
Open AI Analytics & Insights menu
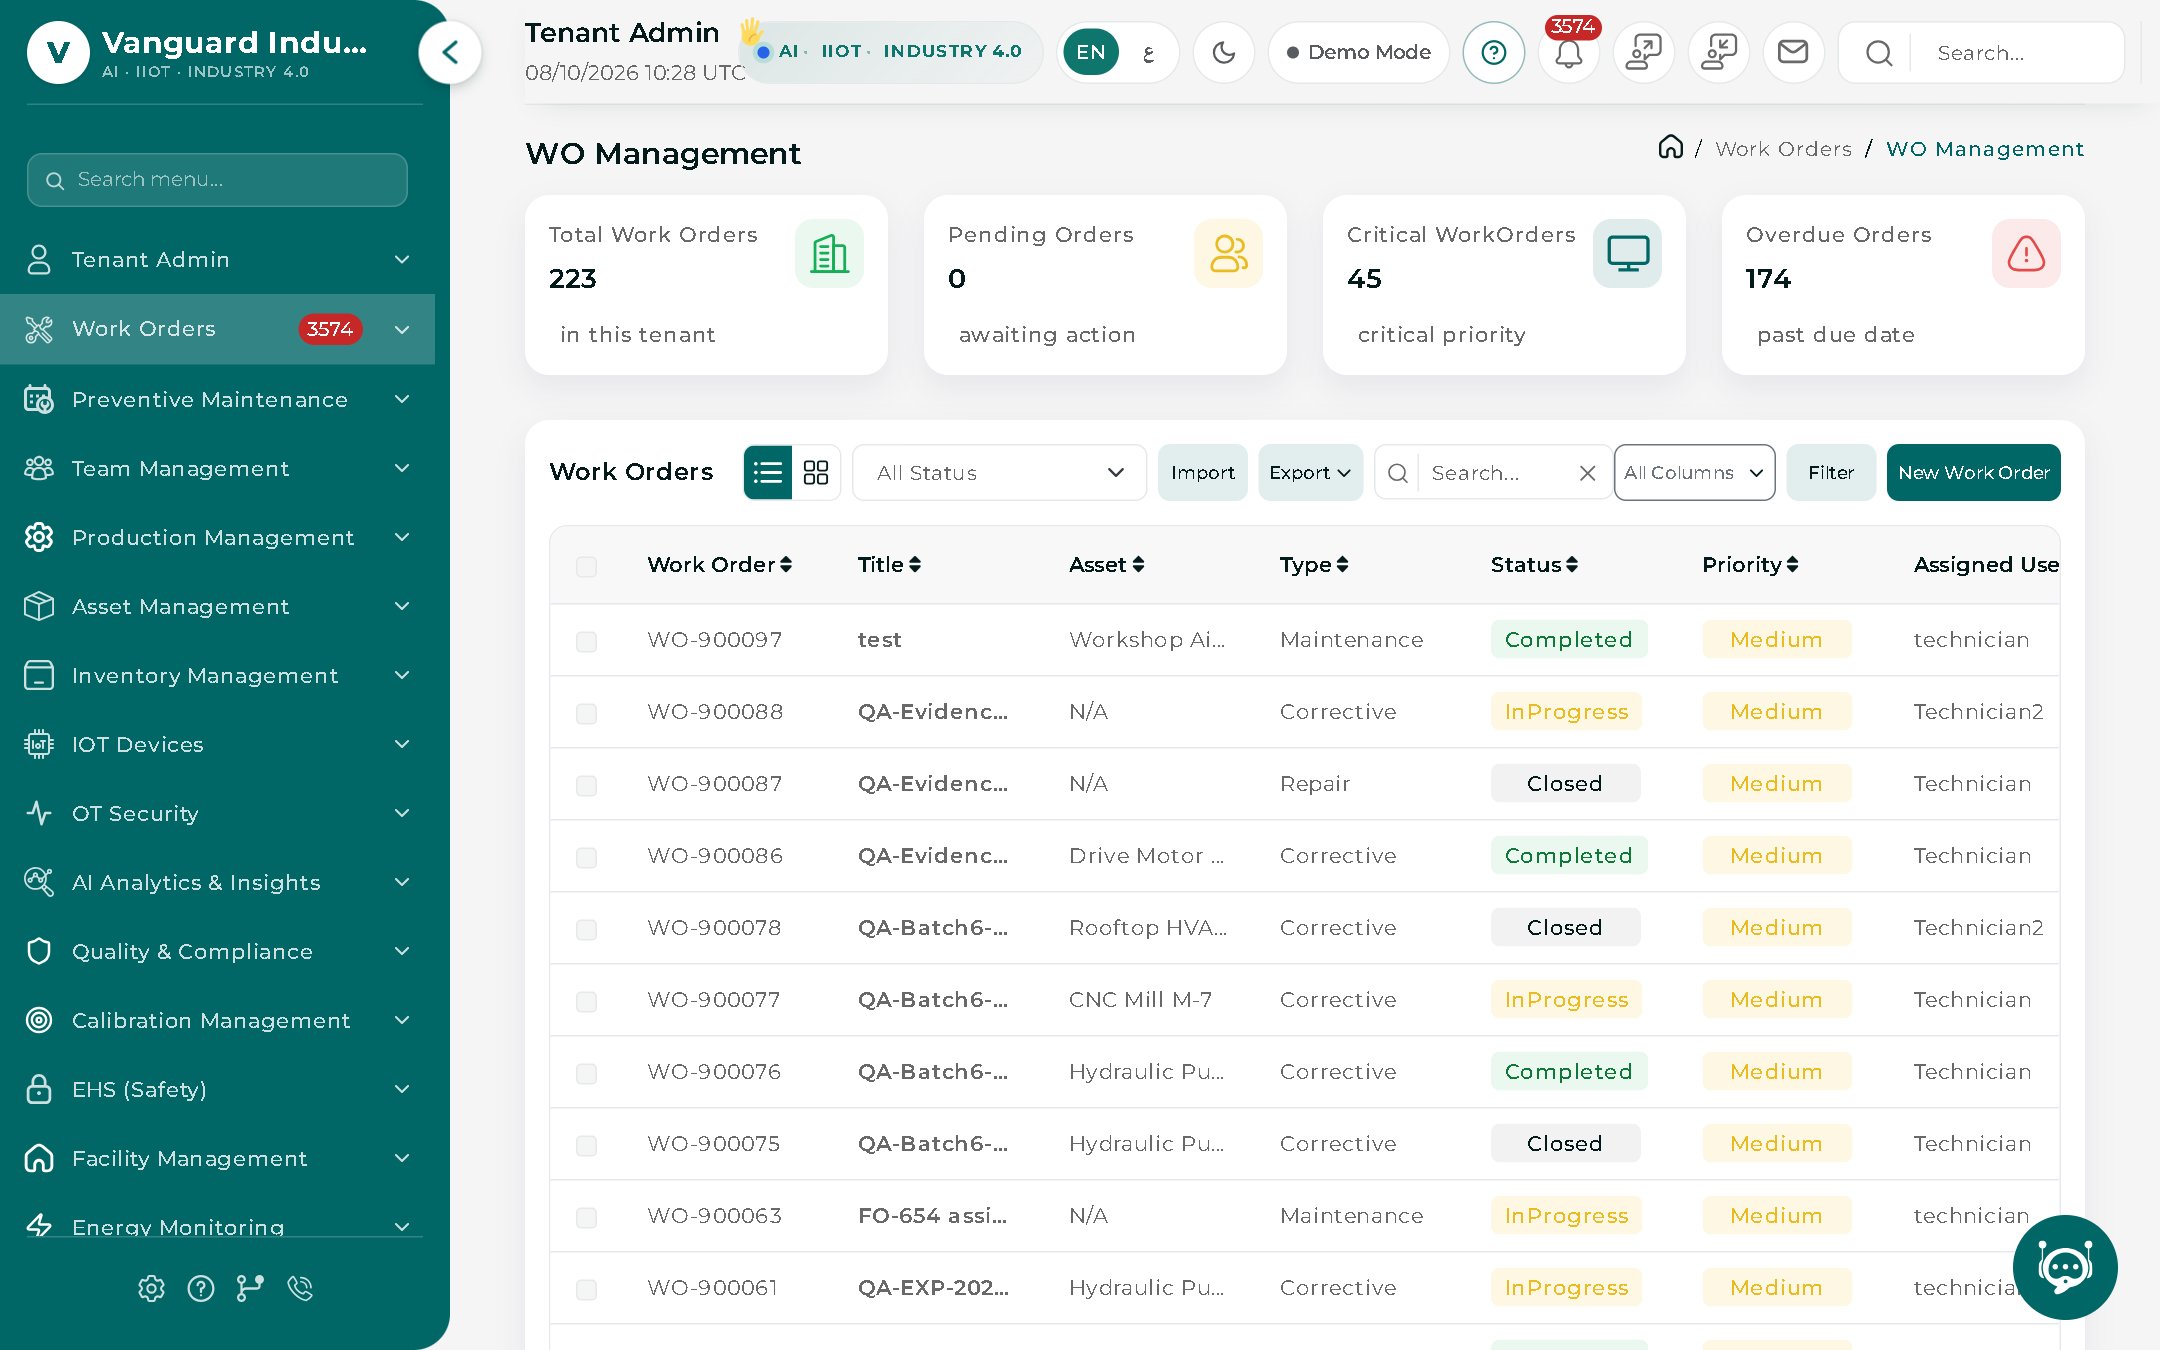(217, 882)
